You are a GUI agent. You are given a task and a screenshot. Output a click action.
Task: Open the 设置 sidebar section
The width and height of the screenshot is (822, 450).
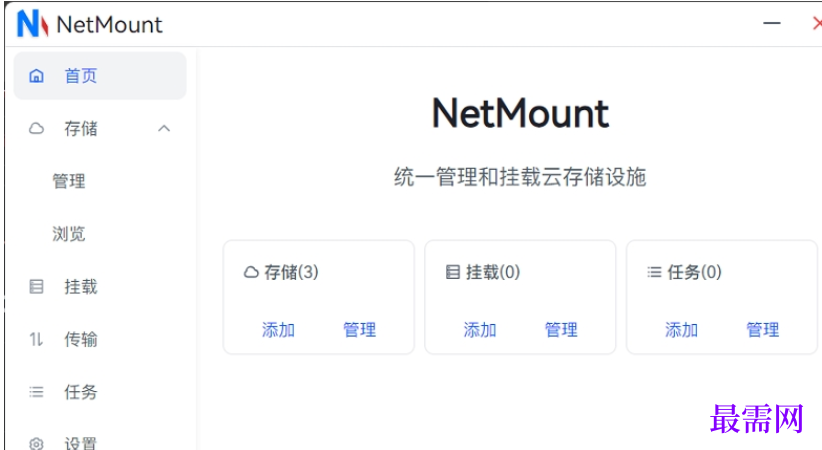[x=81, y=443]
